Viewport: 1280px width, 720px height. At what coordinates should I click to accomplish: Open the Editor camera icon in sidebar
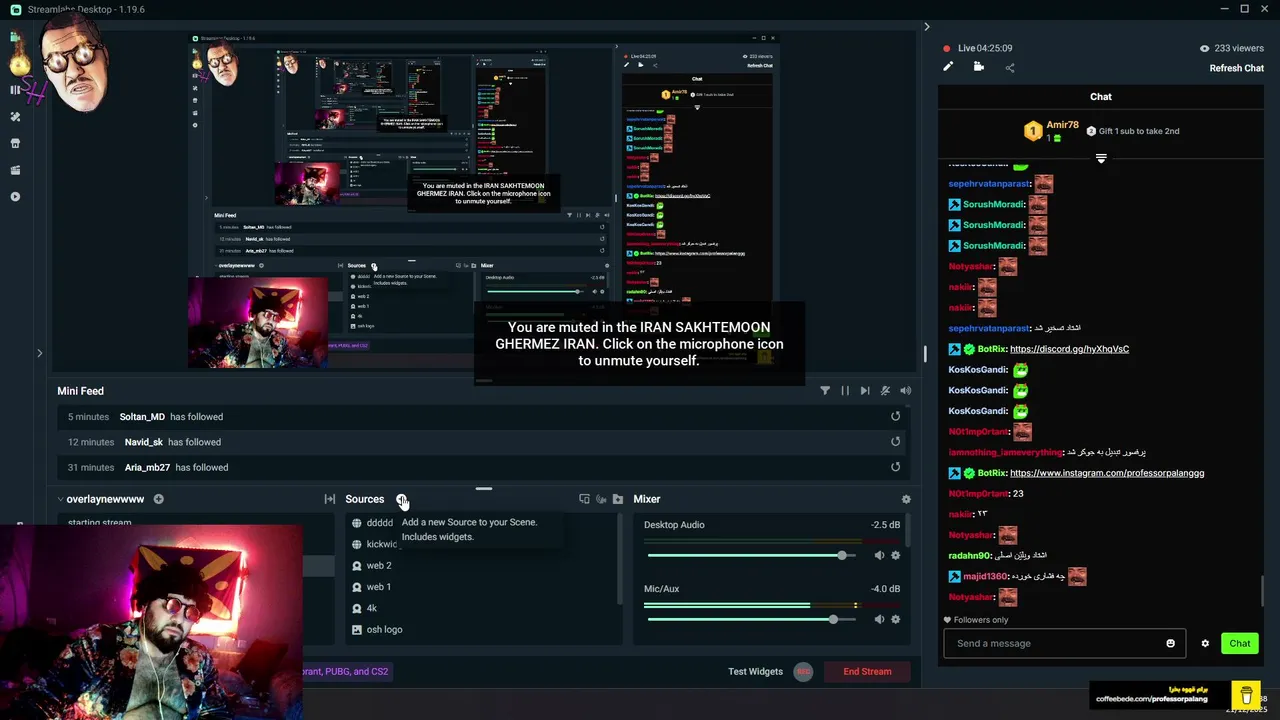pyautogui.click(x=15, y=37)
